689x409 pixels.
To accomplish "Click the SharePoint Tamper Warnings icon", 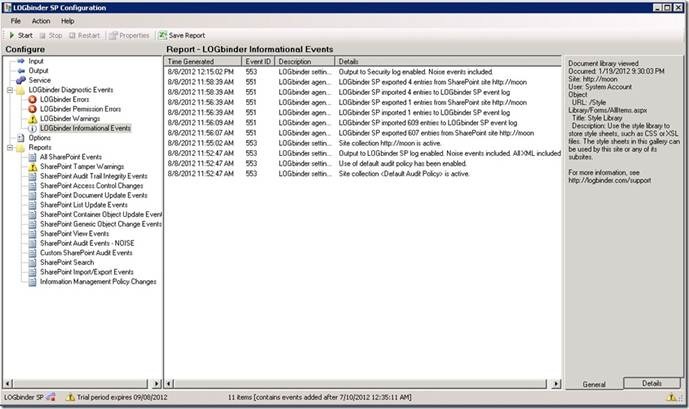I will [x=30, y=167].
